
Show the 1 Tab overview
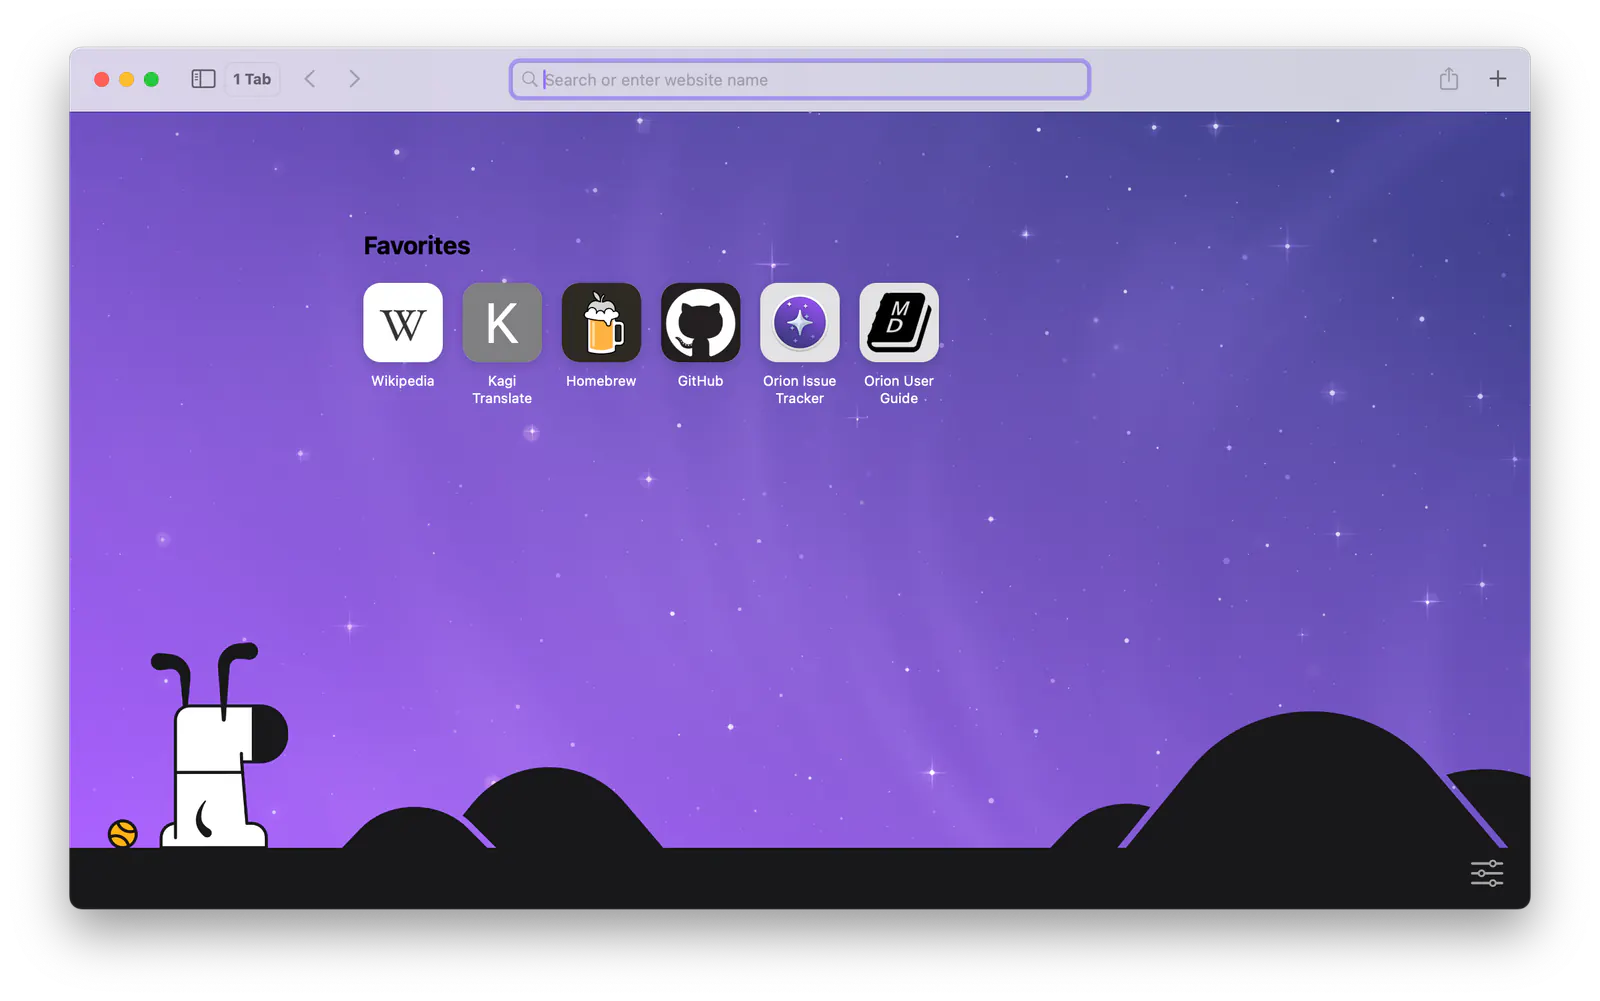252,79
